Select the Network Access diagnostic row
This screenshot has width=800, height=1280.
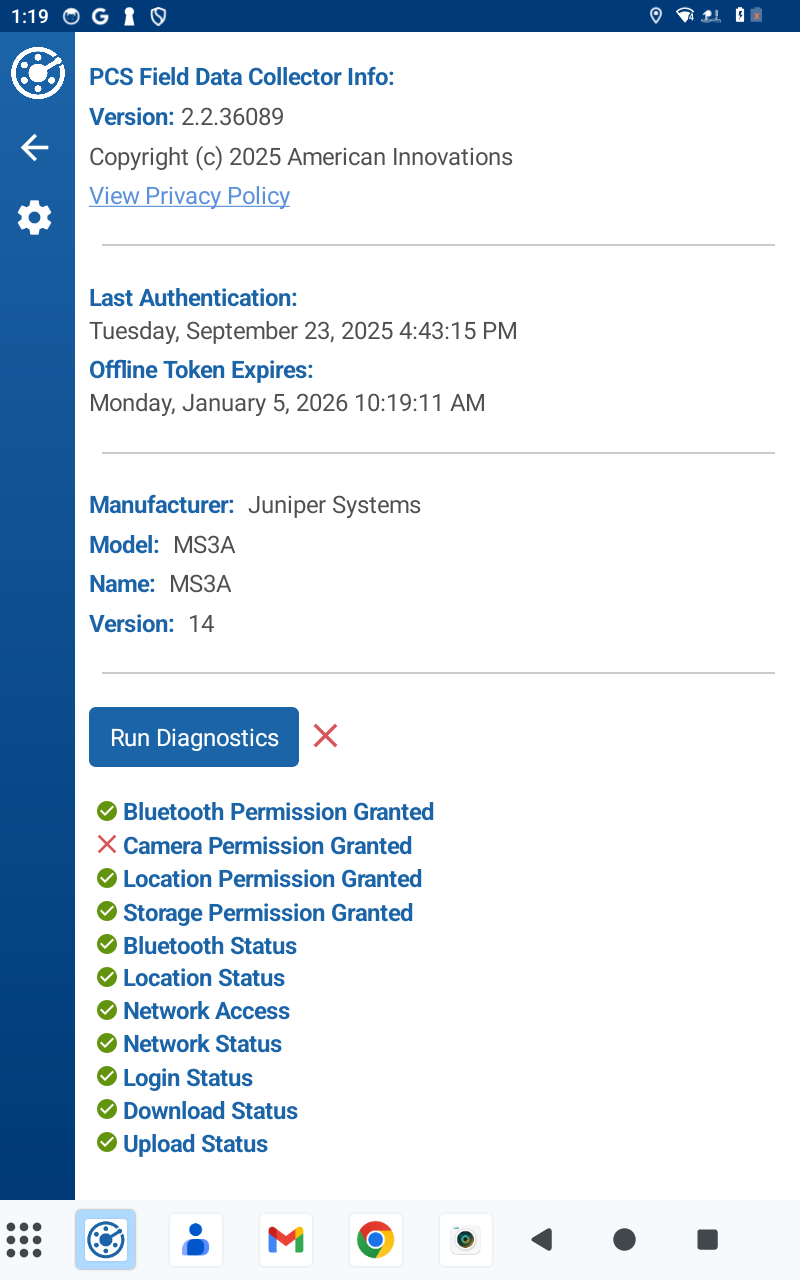tap(193, 1010)
